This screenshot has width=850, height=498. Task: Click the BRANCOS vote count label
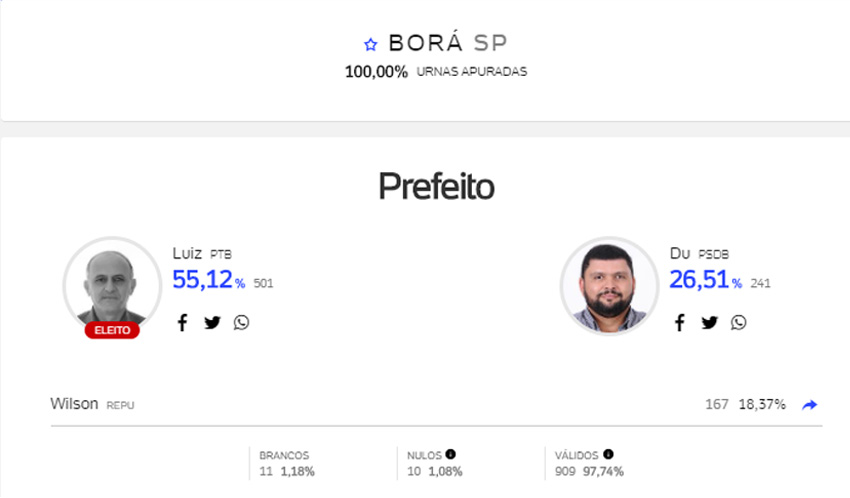click(x=284, y=454)
